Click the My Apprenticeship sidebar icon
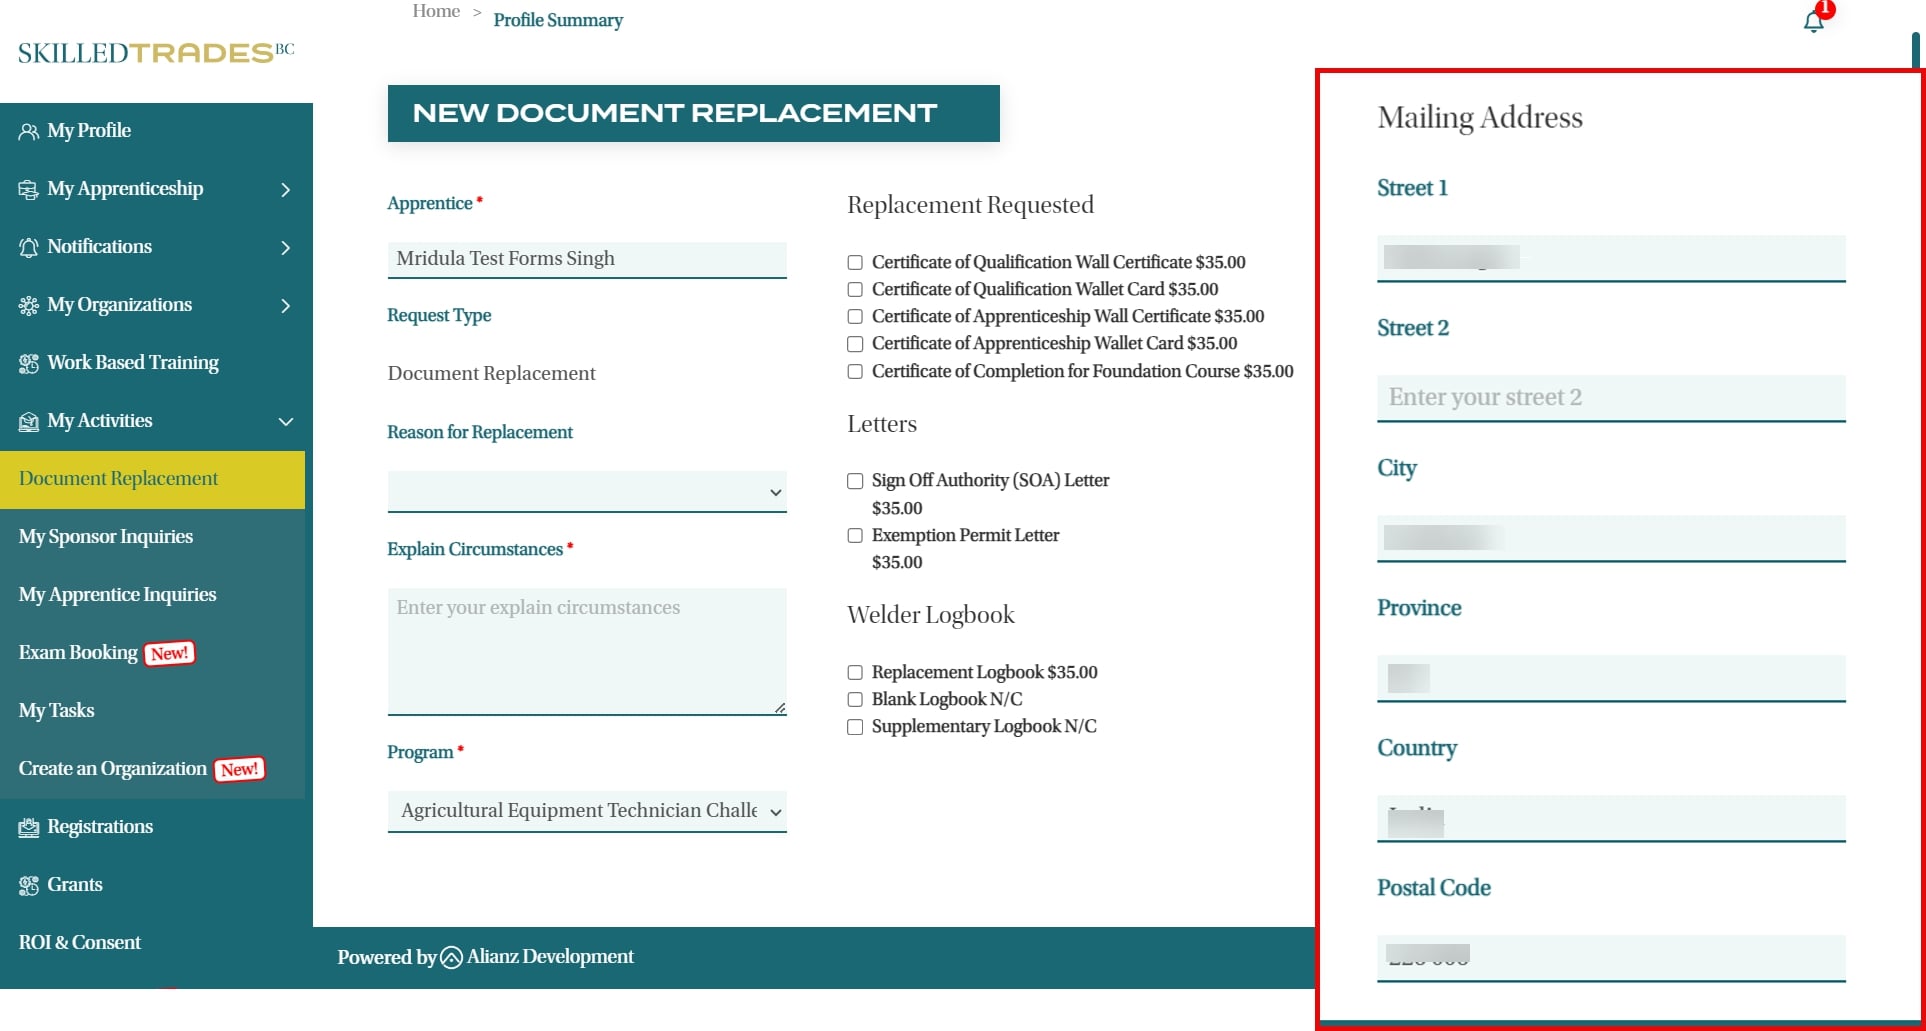Viewport: 1926px width, 1031px height. click(29, 190)
